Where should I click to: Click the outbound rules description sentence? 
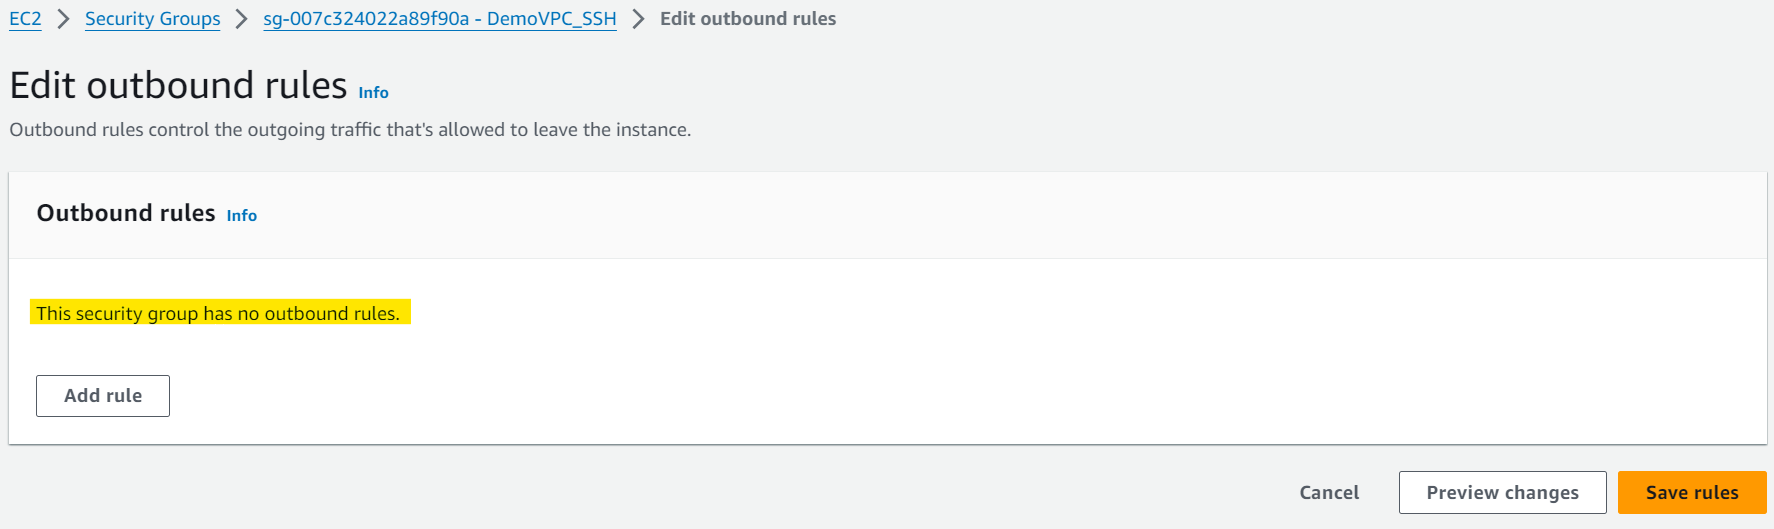pos(350,130)
